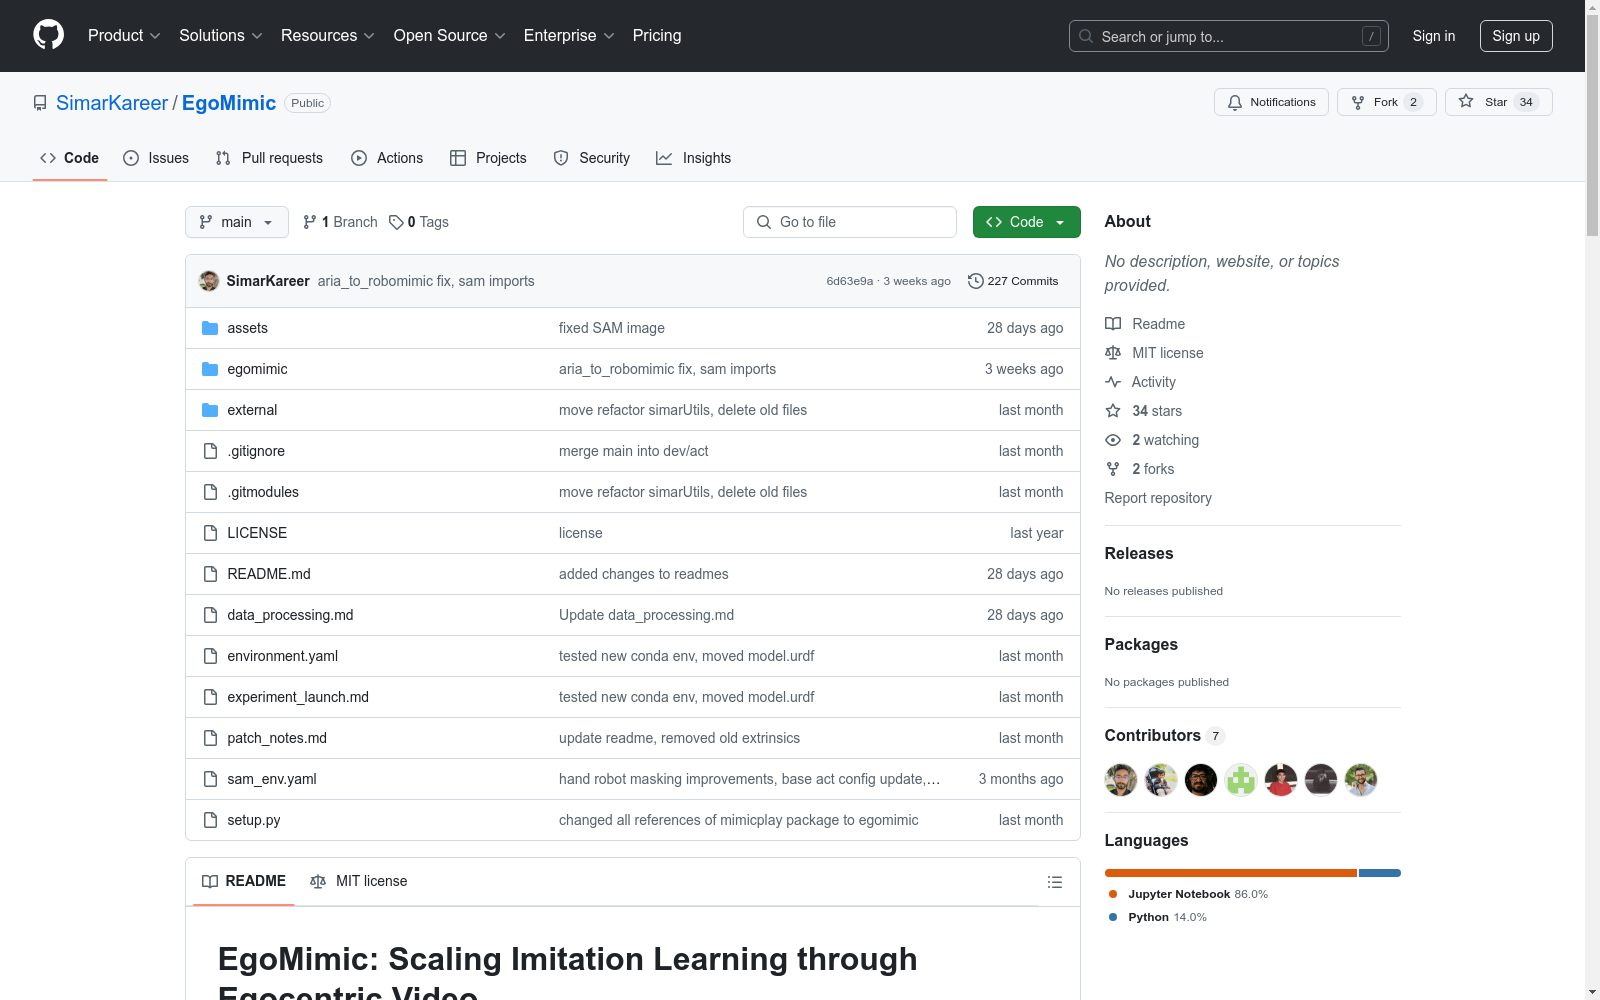Click the external folder icon

click(x=210, y=410)
